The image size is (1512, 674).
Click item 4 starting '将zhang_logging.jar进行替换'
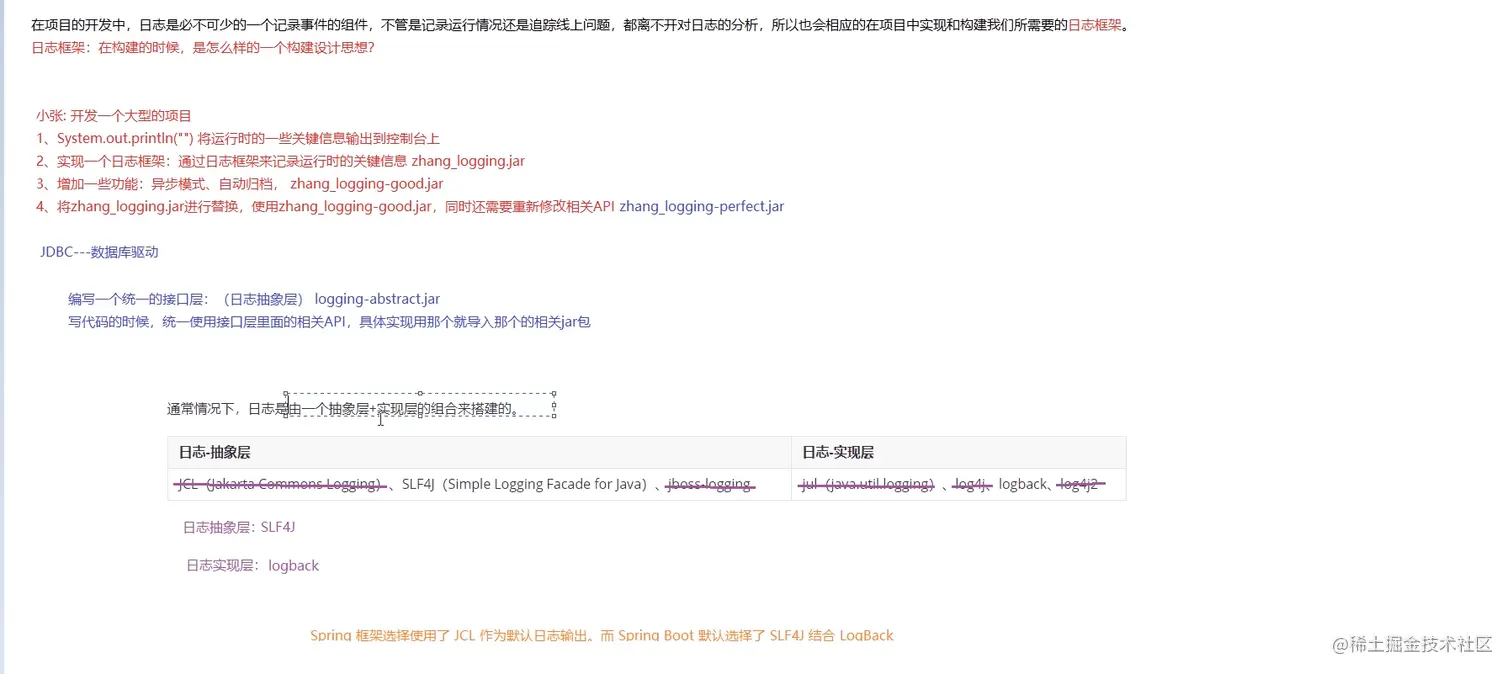pos(410,207)
